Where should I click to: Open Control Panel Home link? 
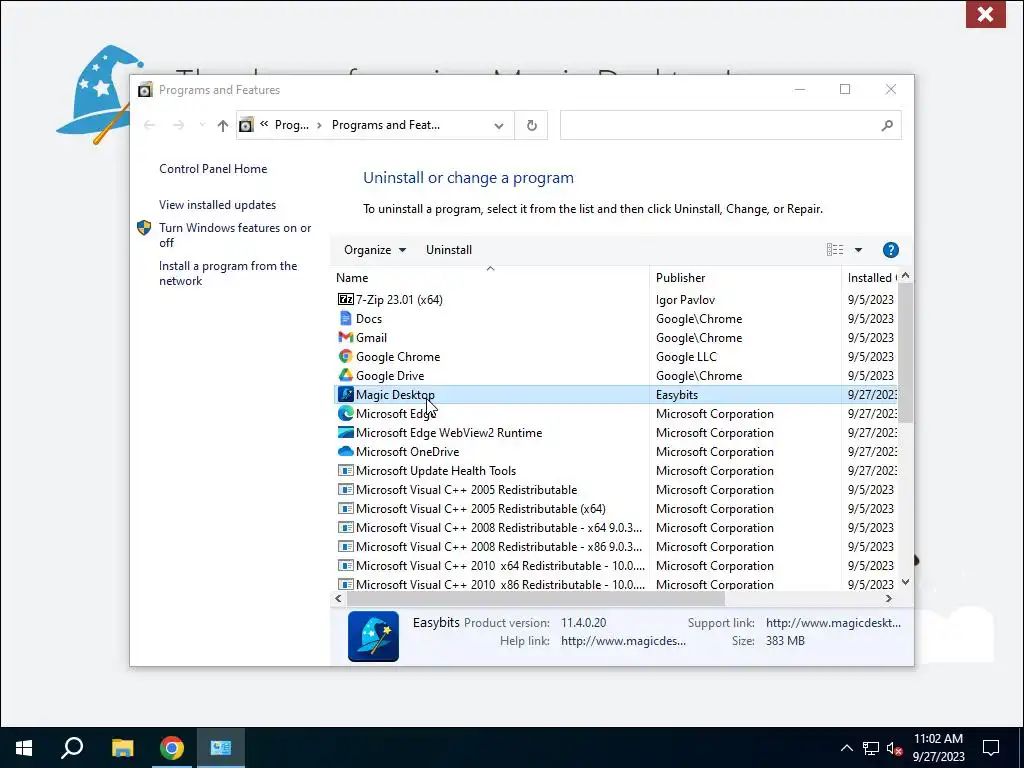[x=213, y=169]
